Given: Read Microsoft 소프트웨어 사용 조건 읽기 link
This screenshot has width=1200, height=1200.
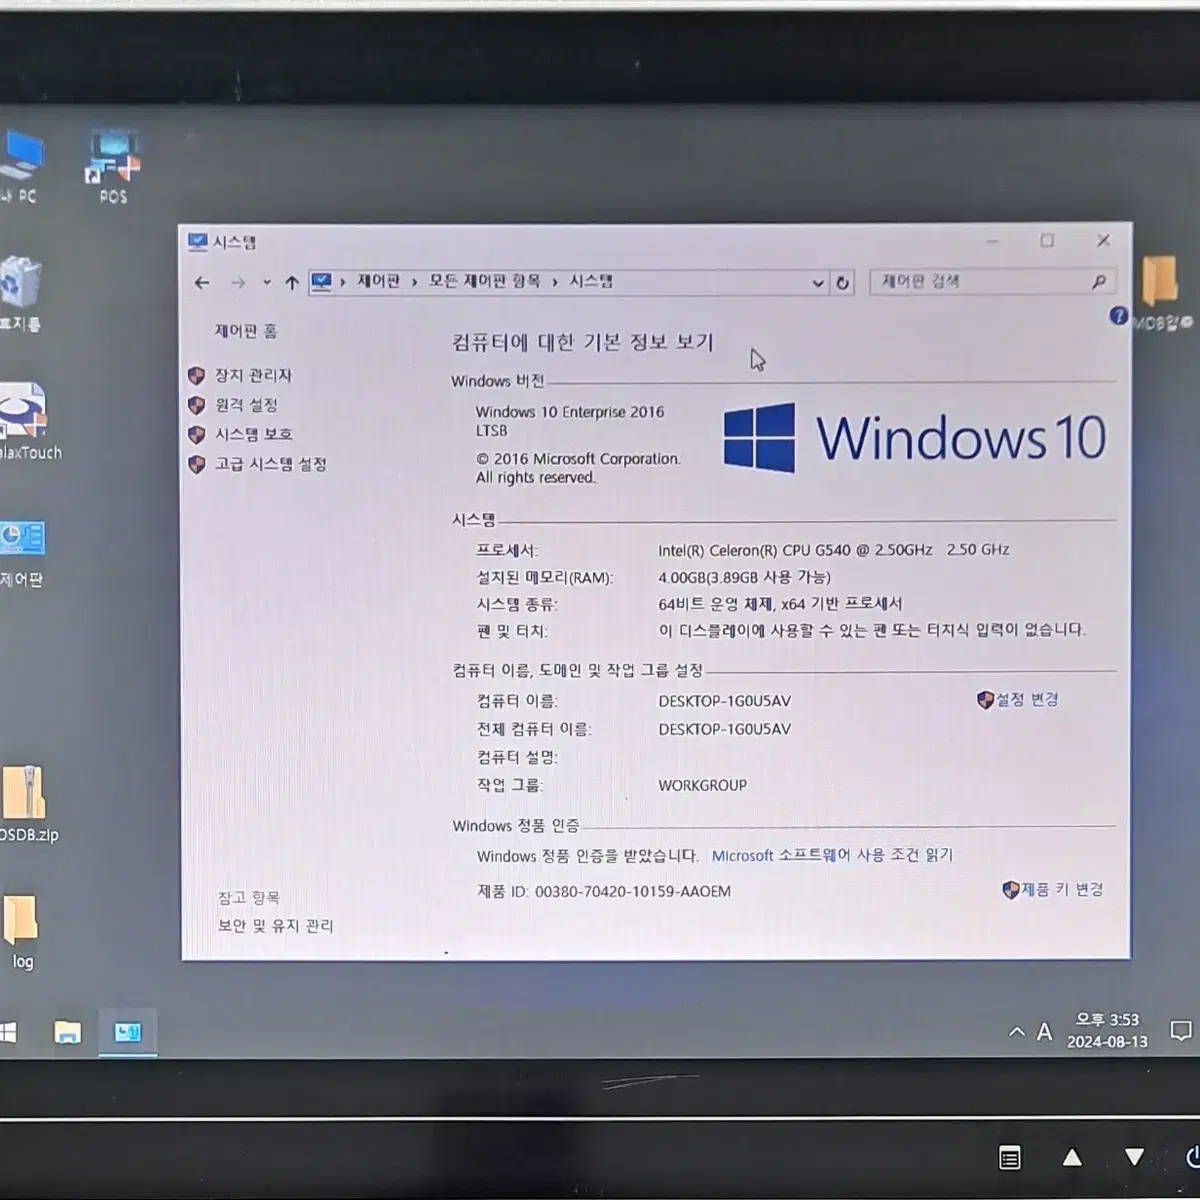Looking at the screenshot, I should coord(832,855).
